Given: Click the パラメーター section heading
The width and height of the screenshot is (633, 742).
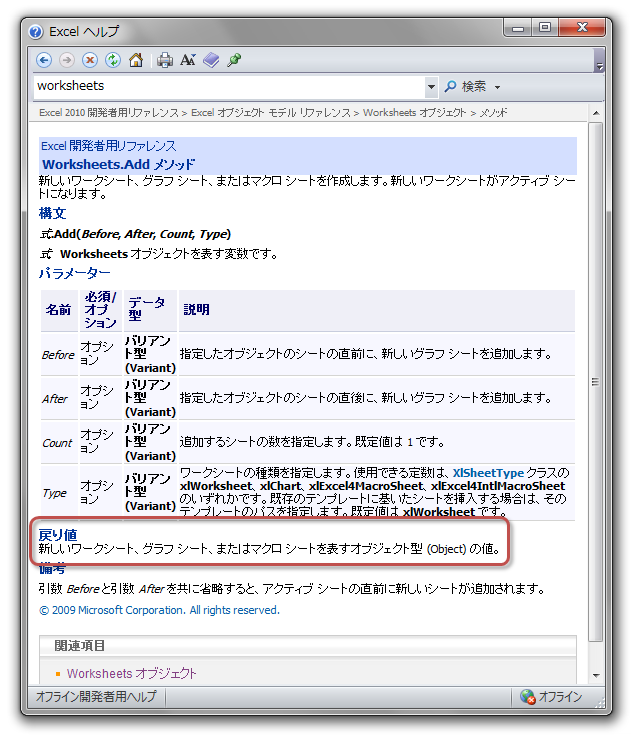Looking at the screenshot, I should (74, 273).
